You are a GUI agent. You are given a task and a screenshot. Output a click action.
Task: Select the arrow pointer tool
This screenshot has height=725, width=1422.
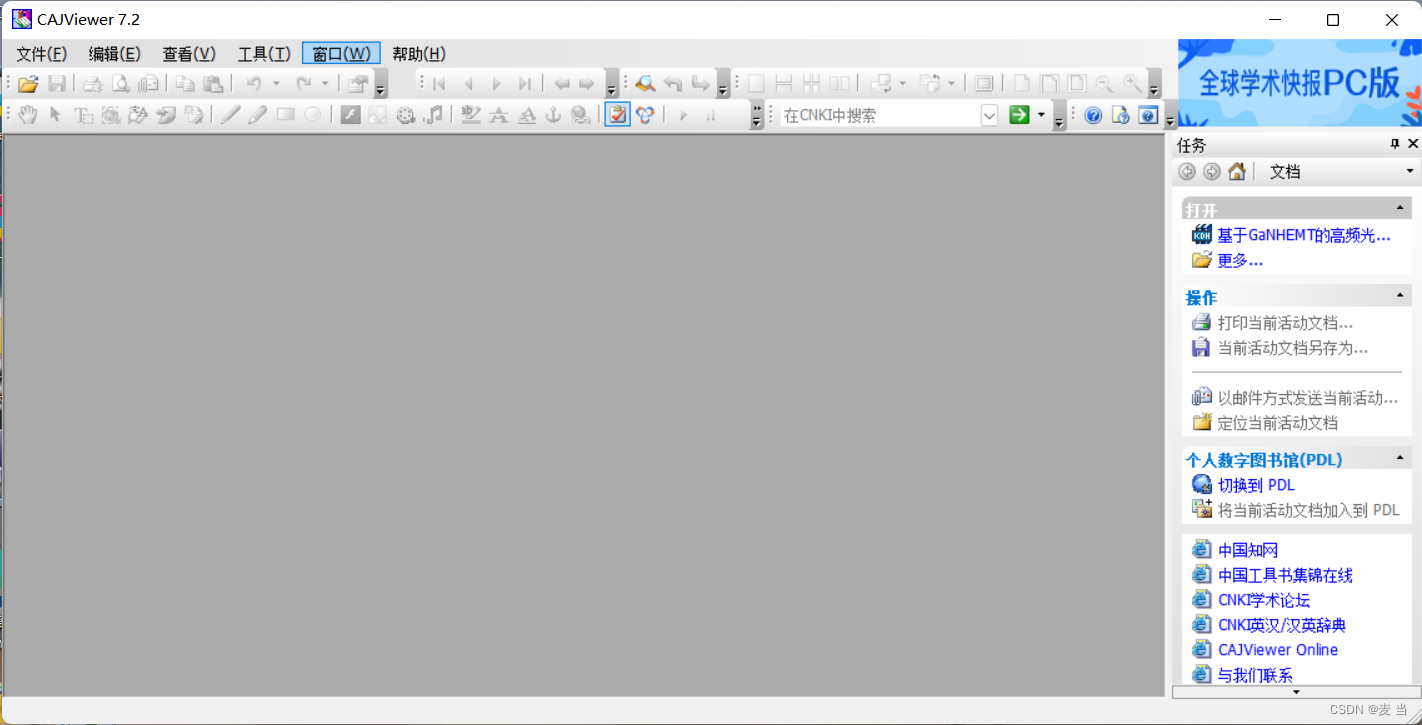pyautogui.click(x=56, y=115)
